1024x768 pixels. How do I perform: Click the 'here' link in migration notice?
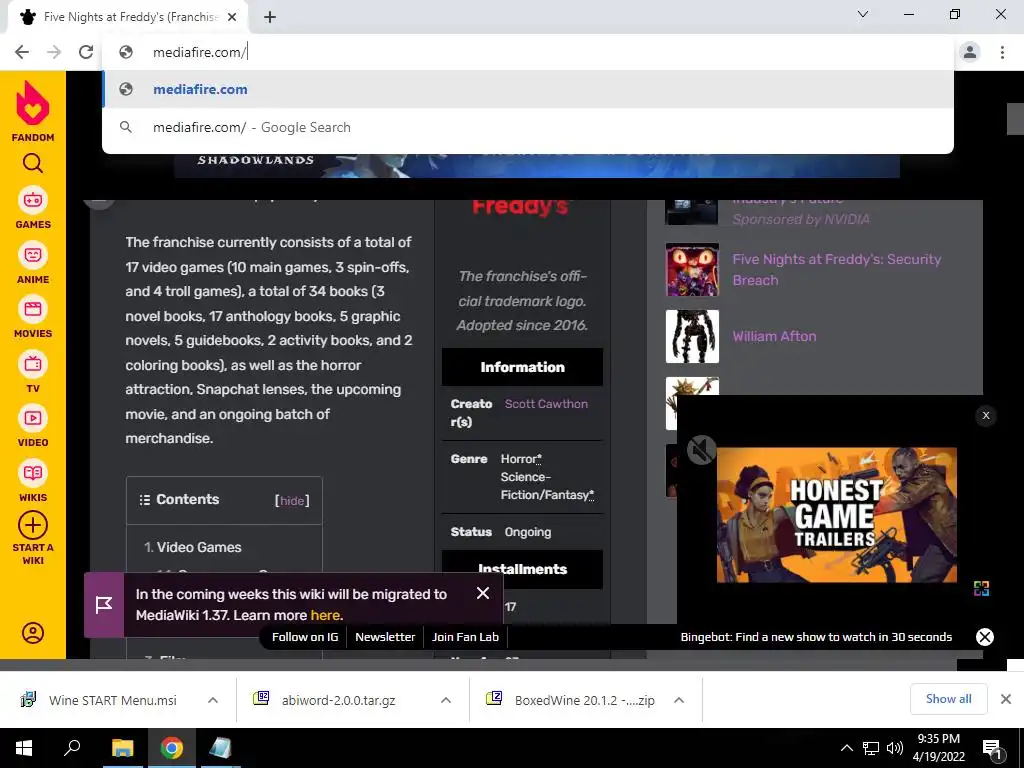click(x=325, y=615)
